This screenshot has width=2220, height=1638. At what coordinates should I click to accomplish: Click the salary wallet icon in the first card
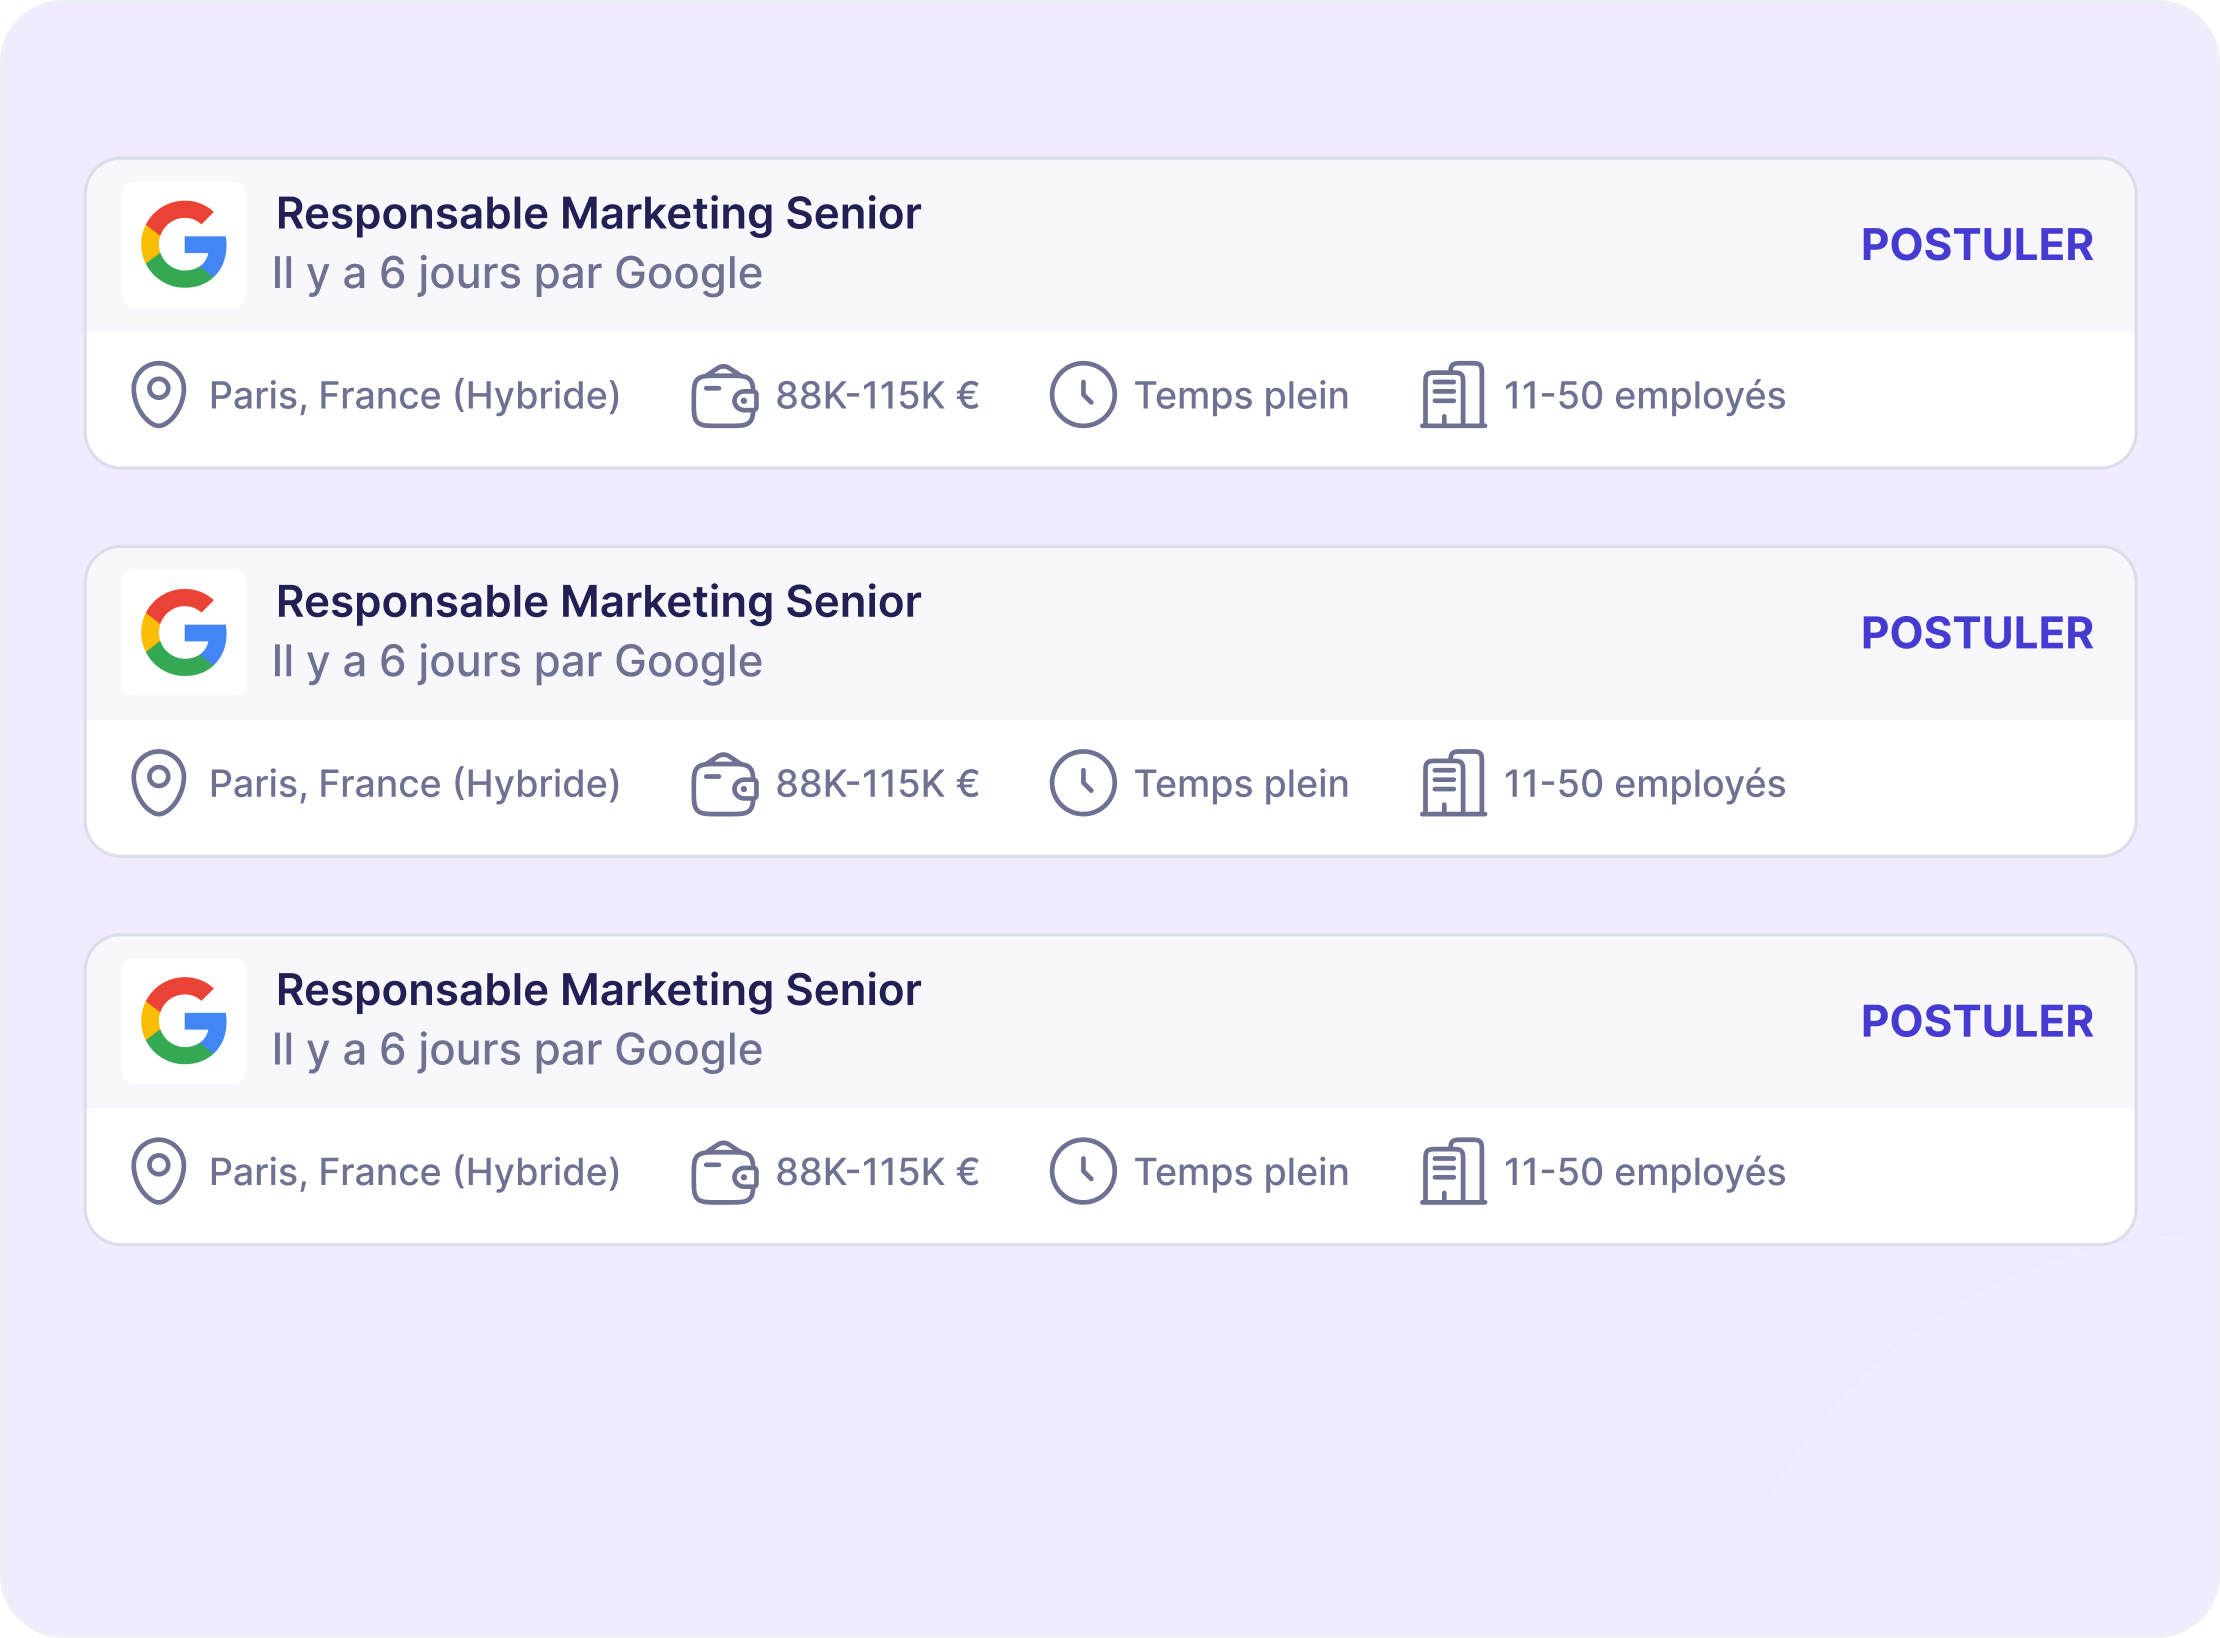[x=724, y=397]
